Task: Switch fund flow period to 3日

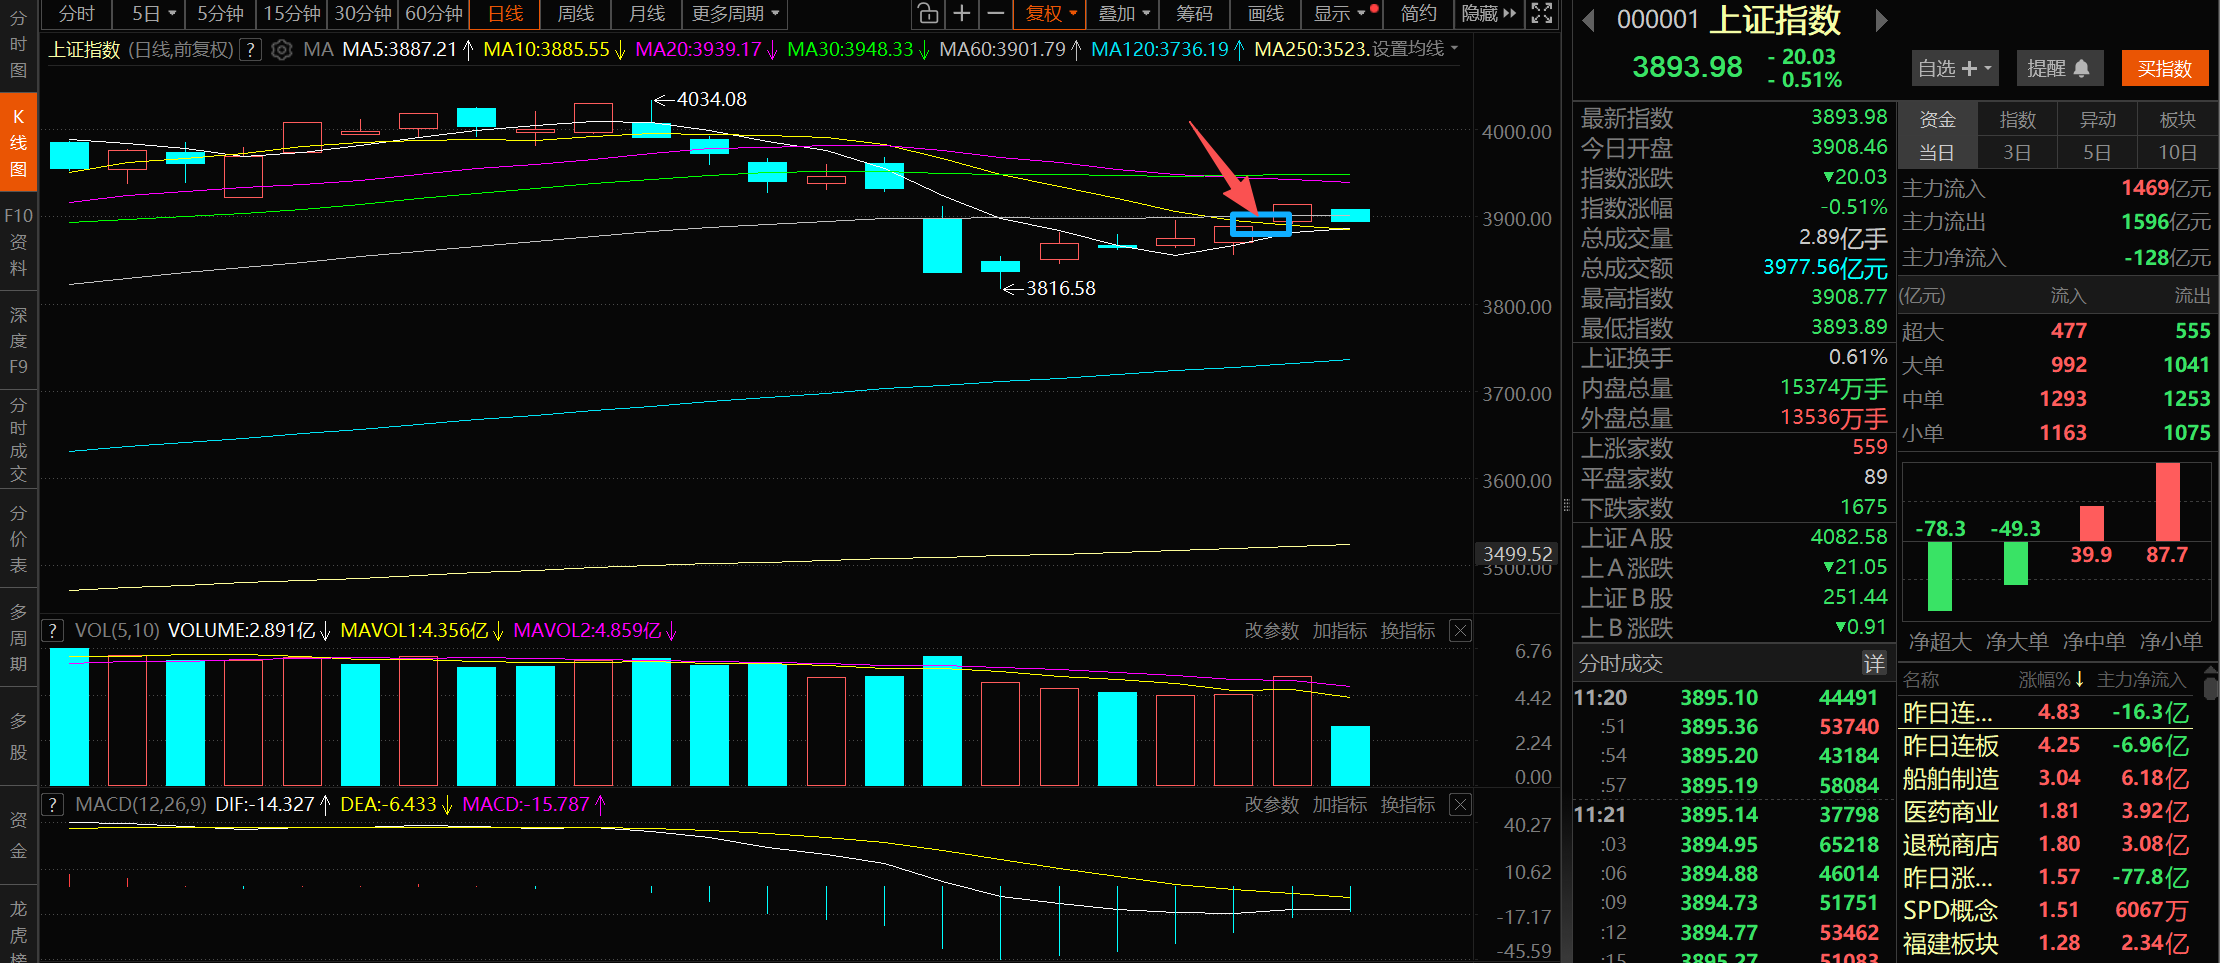Action: point(2017,153)
